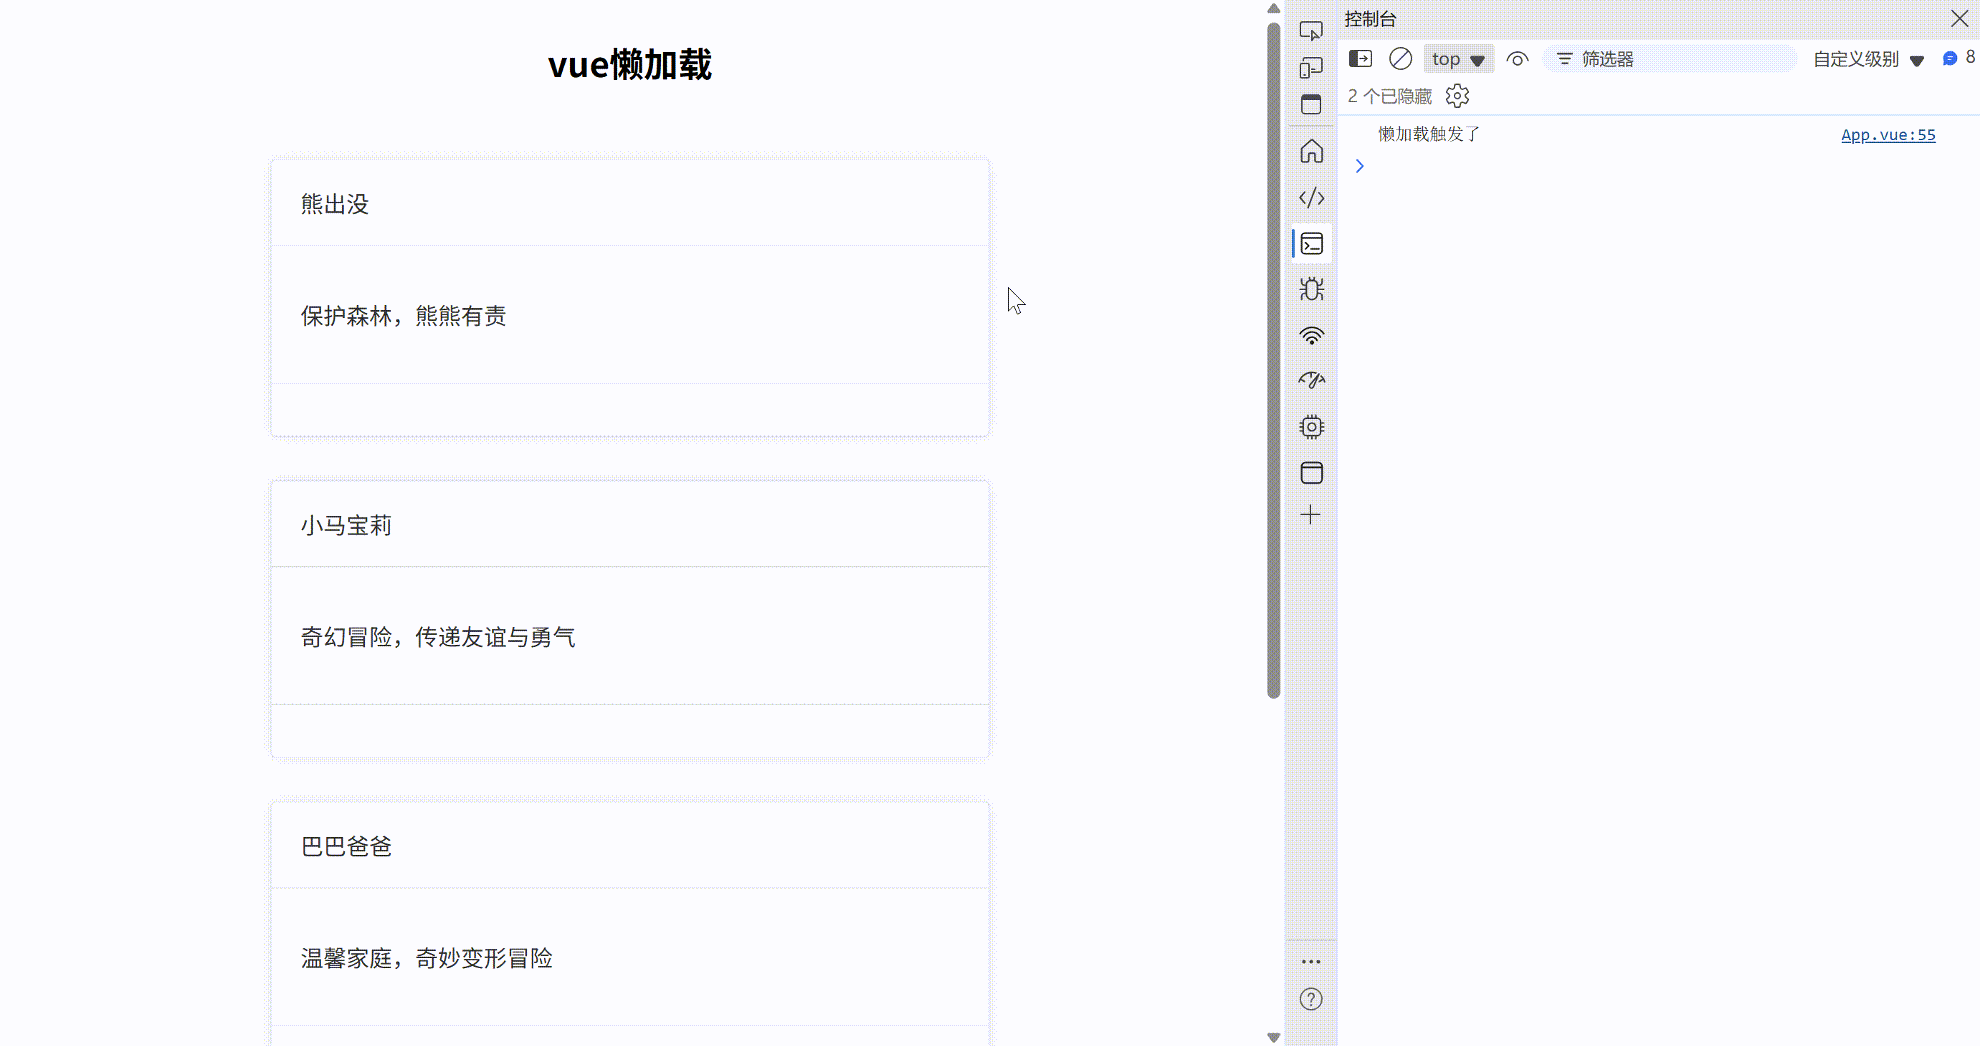This screenshot has height=1046, width=1980.
Task: Open the Application window icon panel
Action: click(1311, 472)
